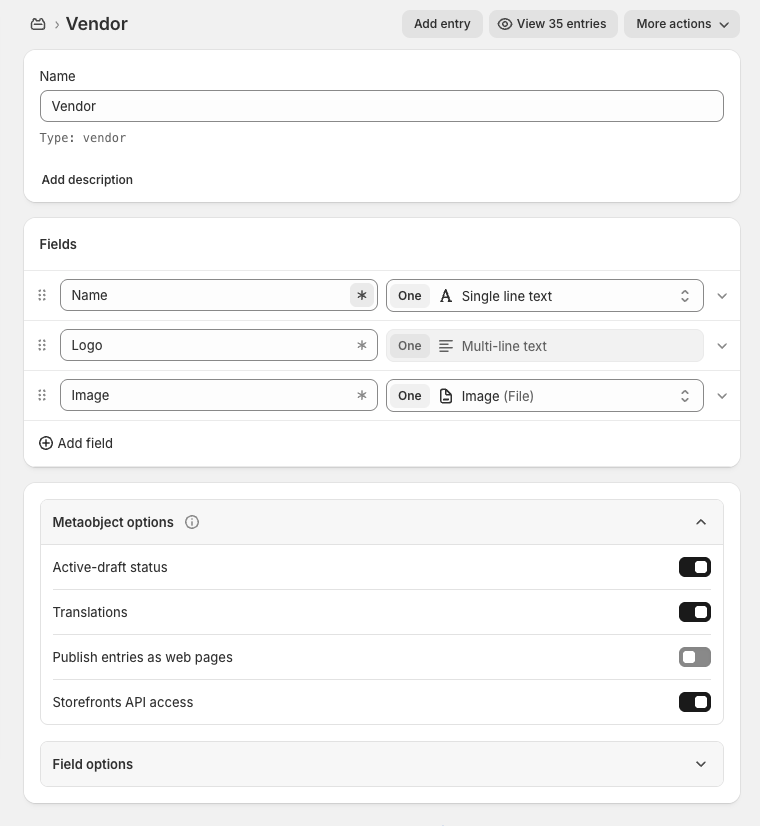The width and height of the screenshot is (760, 826).
Task: Click the plus icon beside Add field
Action: (x=46, y=443)
